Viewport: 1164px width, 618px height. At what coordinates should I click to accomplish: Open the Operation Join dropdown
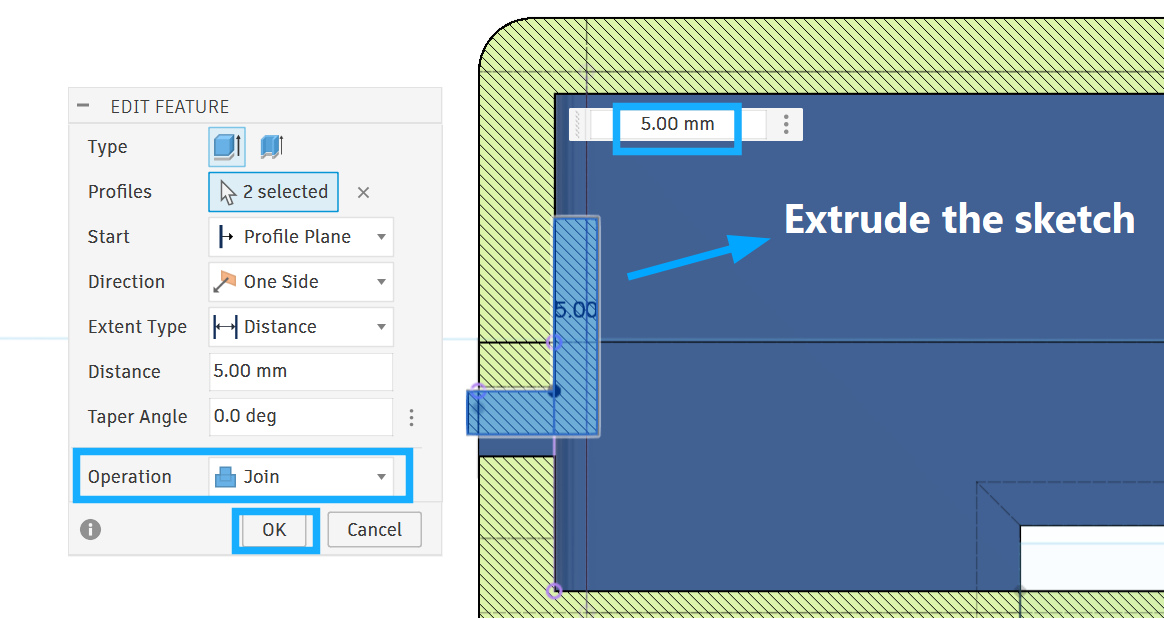(x=300, y=477)
